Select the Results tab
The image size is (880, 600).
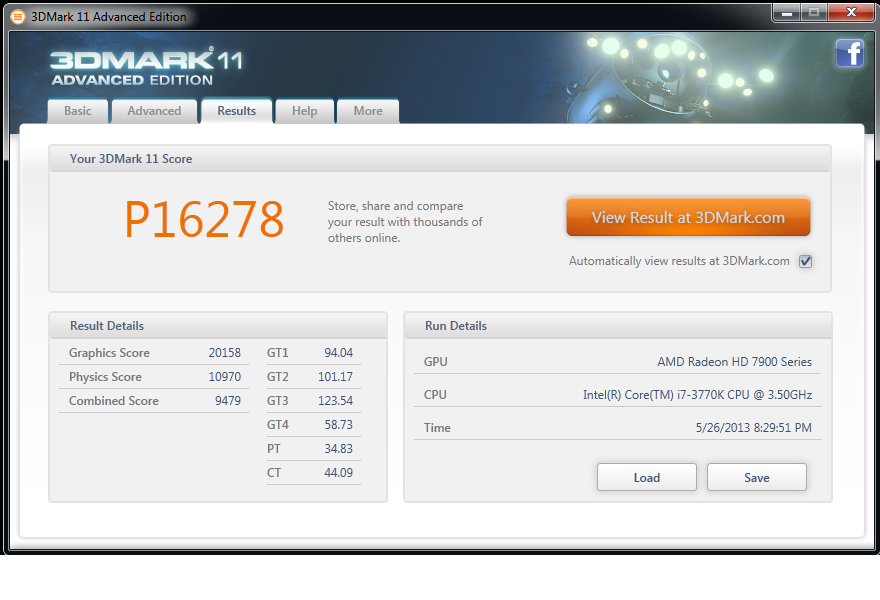[x=236, y=111]
